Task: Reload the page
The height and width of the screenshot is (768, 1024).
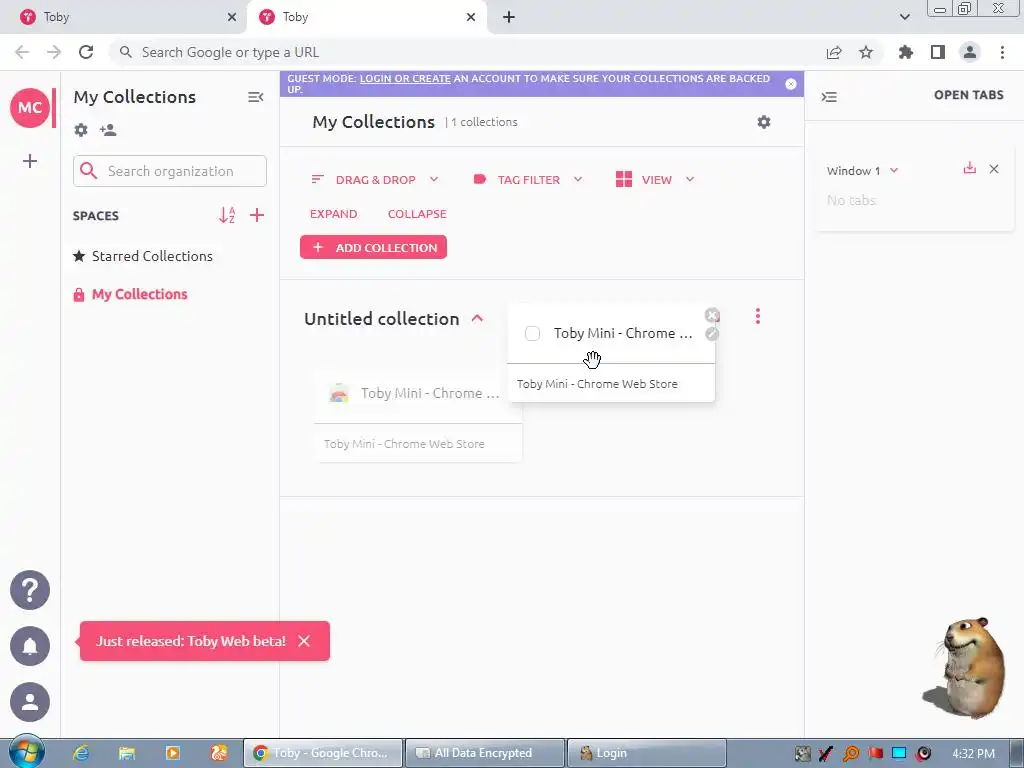Action: [x=86, y=52]
